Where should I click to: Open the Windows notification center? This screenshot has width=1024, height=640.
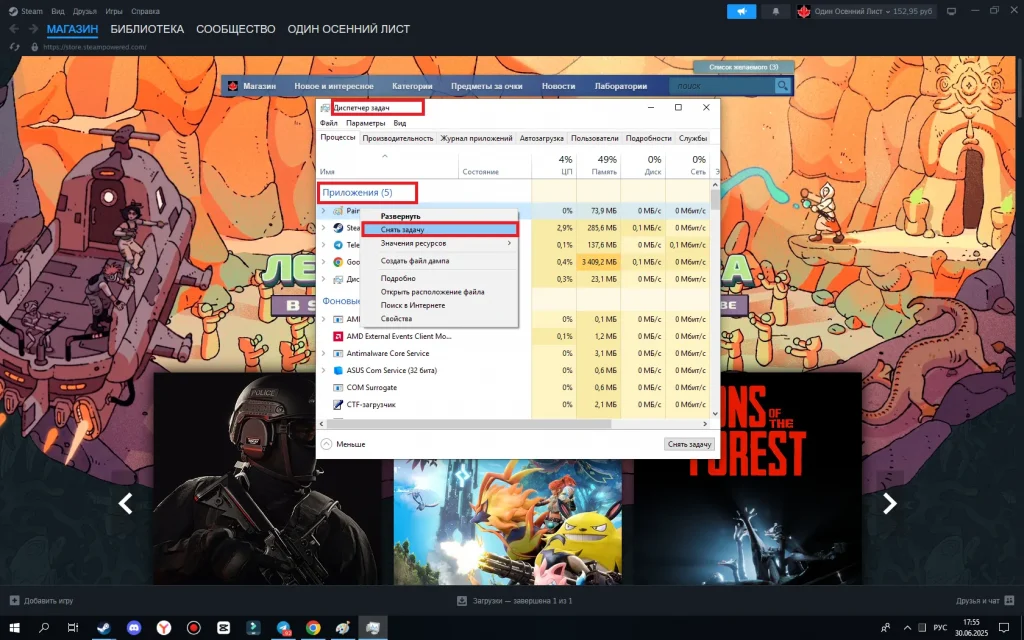(x=1004, y=628)
